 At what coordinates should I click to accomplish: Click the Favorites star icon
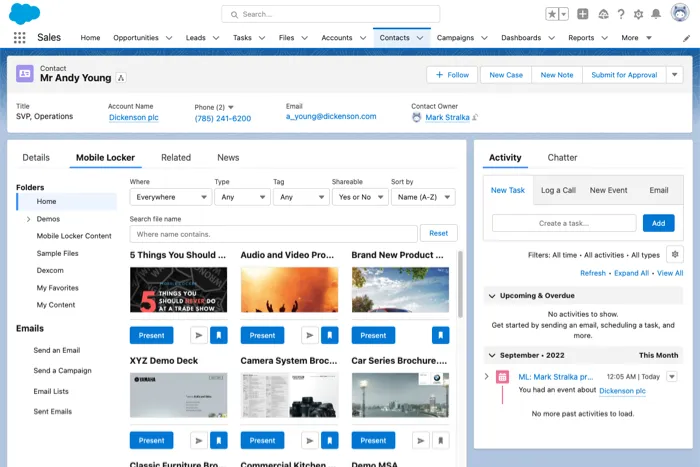[552, 14]
